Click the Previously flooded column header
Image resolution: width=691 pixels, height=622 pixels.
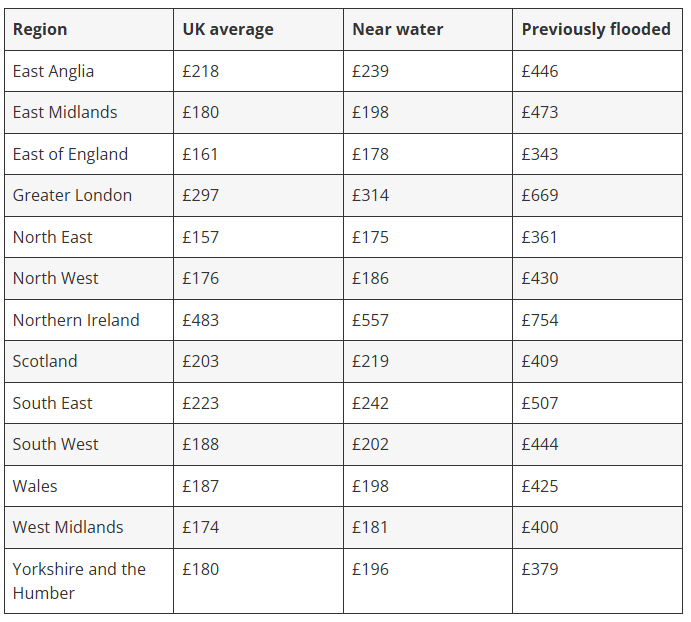point(595,29)
